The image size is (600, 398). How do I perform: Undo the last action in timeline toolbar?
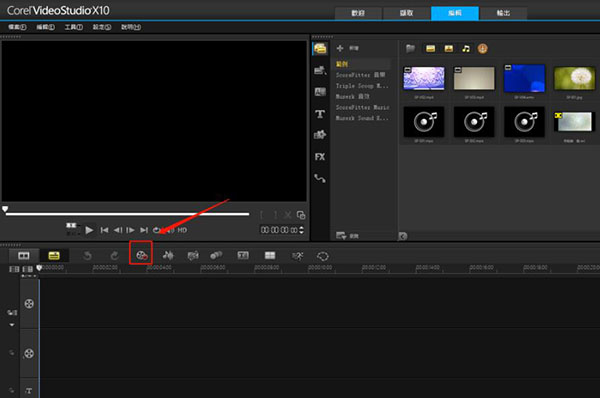pos(87,255)
